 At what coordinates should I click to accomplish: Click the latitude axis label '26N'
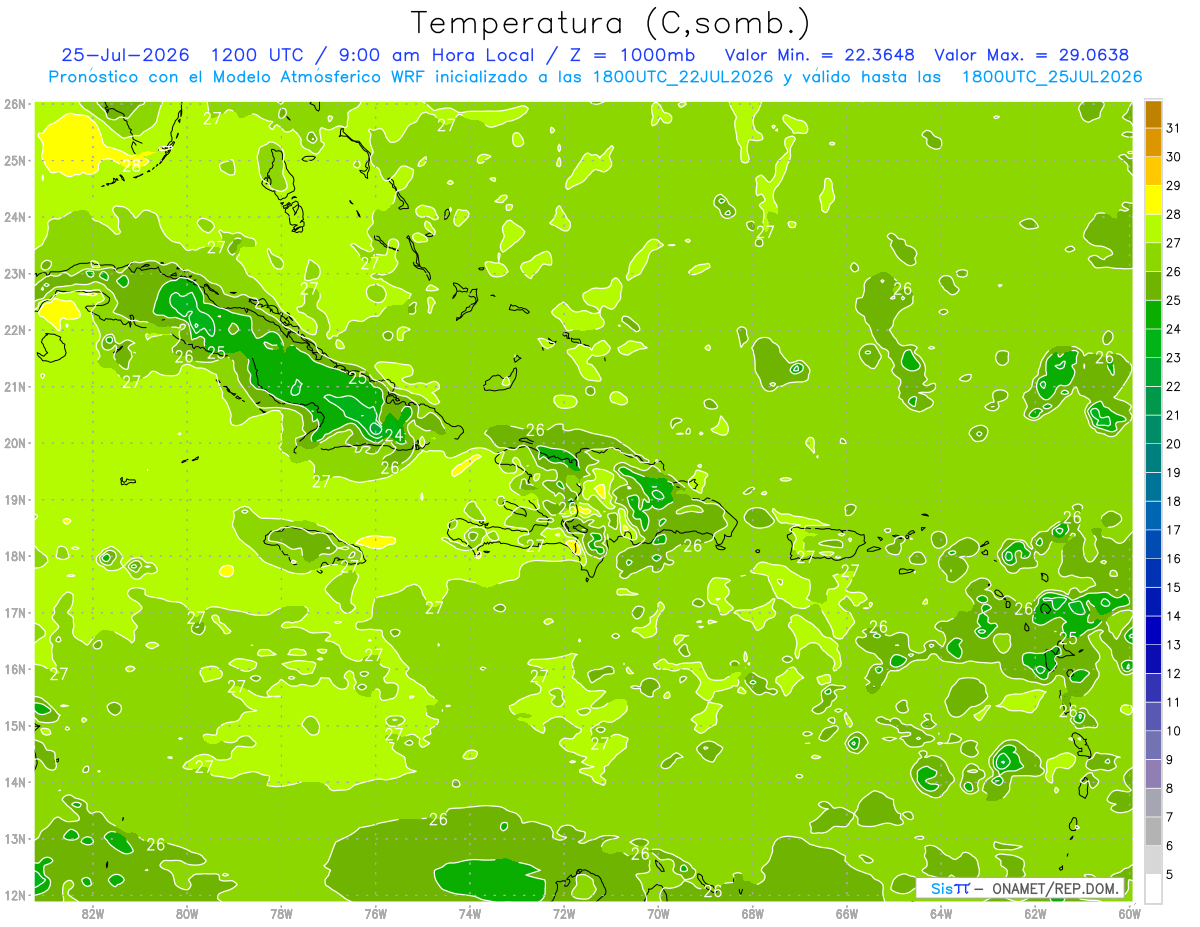pyautogui.click(x=14, y=104)
